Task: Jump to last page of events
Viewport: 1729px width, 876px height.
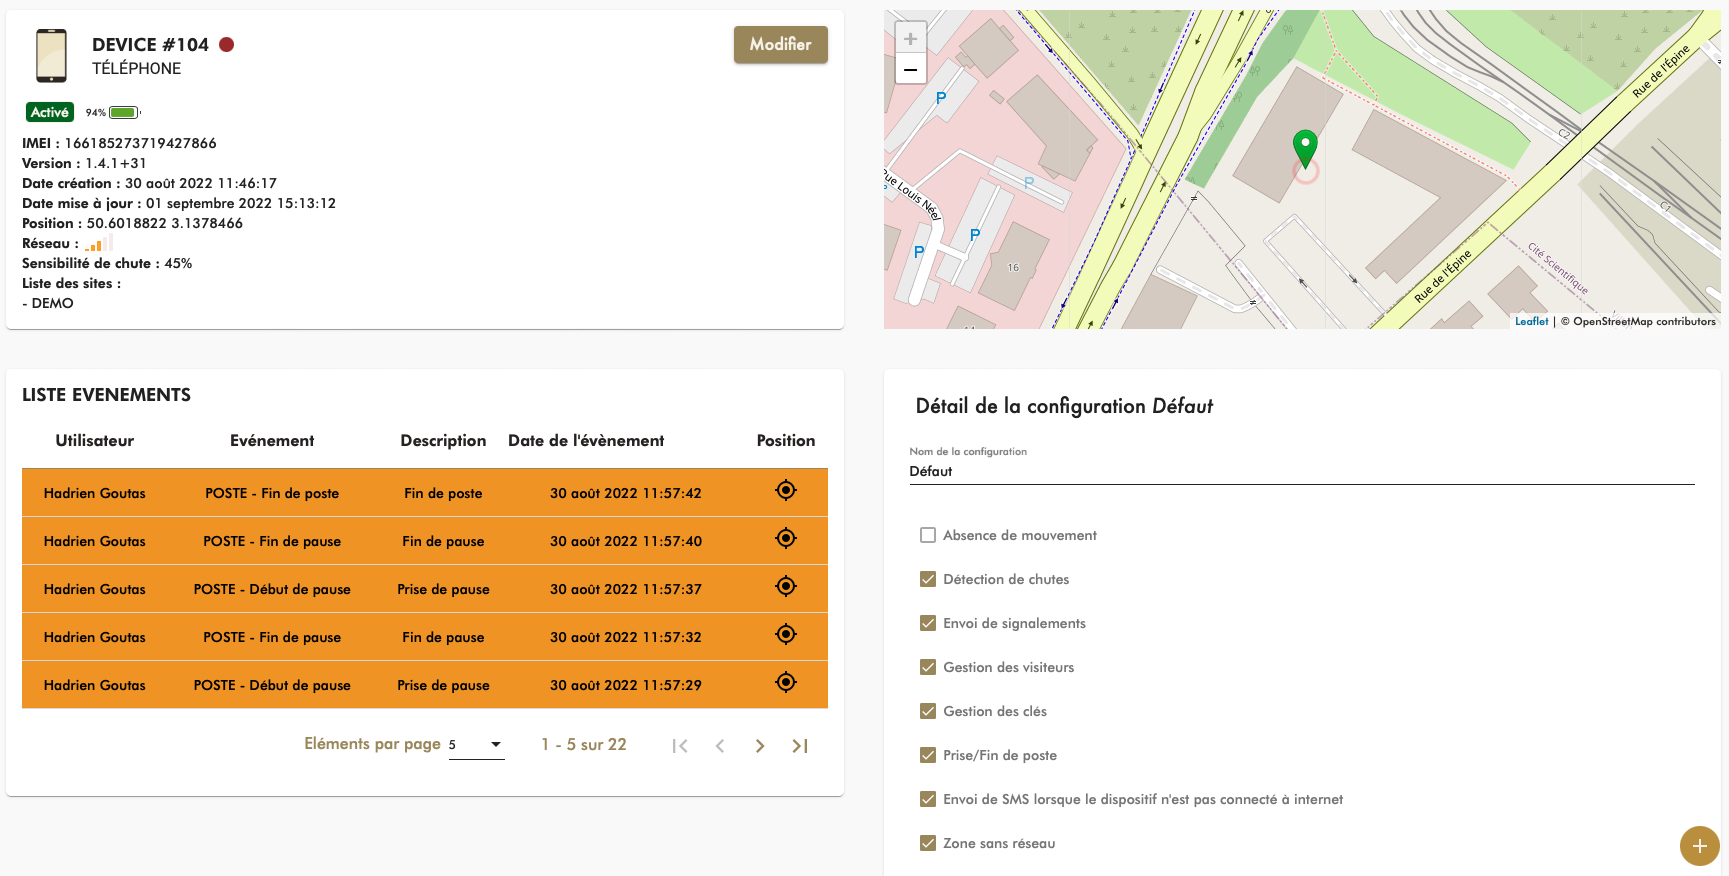Action: pos(800,746)
